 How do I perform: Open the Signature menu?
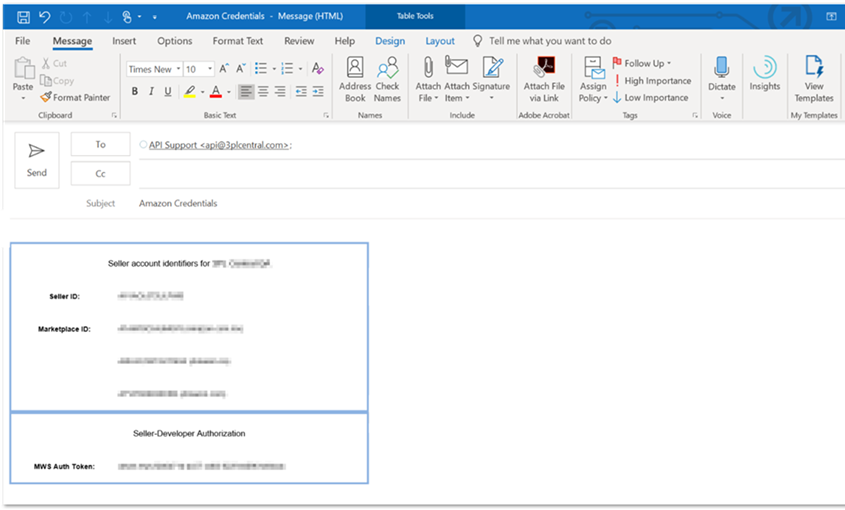tap(491, 80)
